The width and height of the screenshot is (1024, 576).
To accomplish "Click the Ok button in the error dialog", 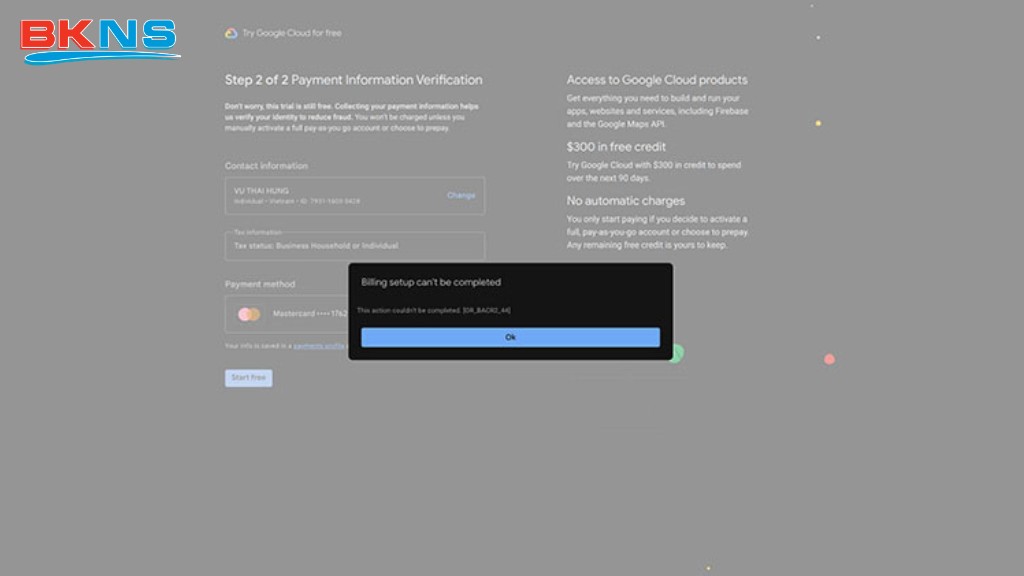I will coord(510,337).
